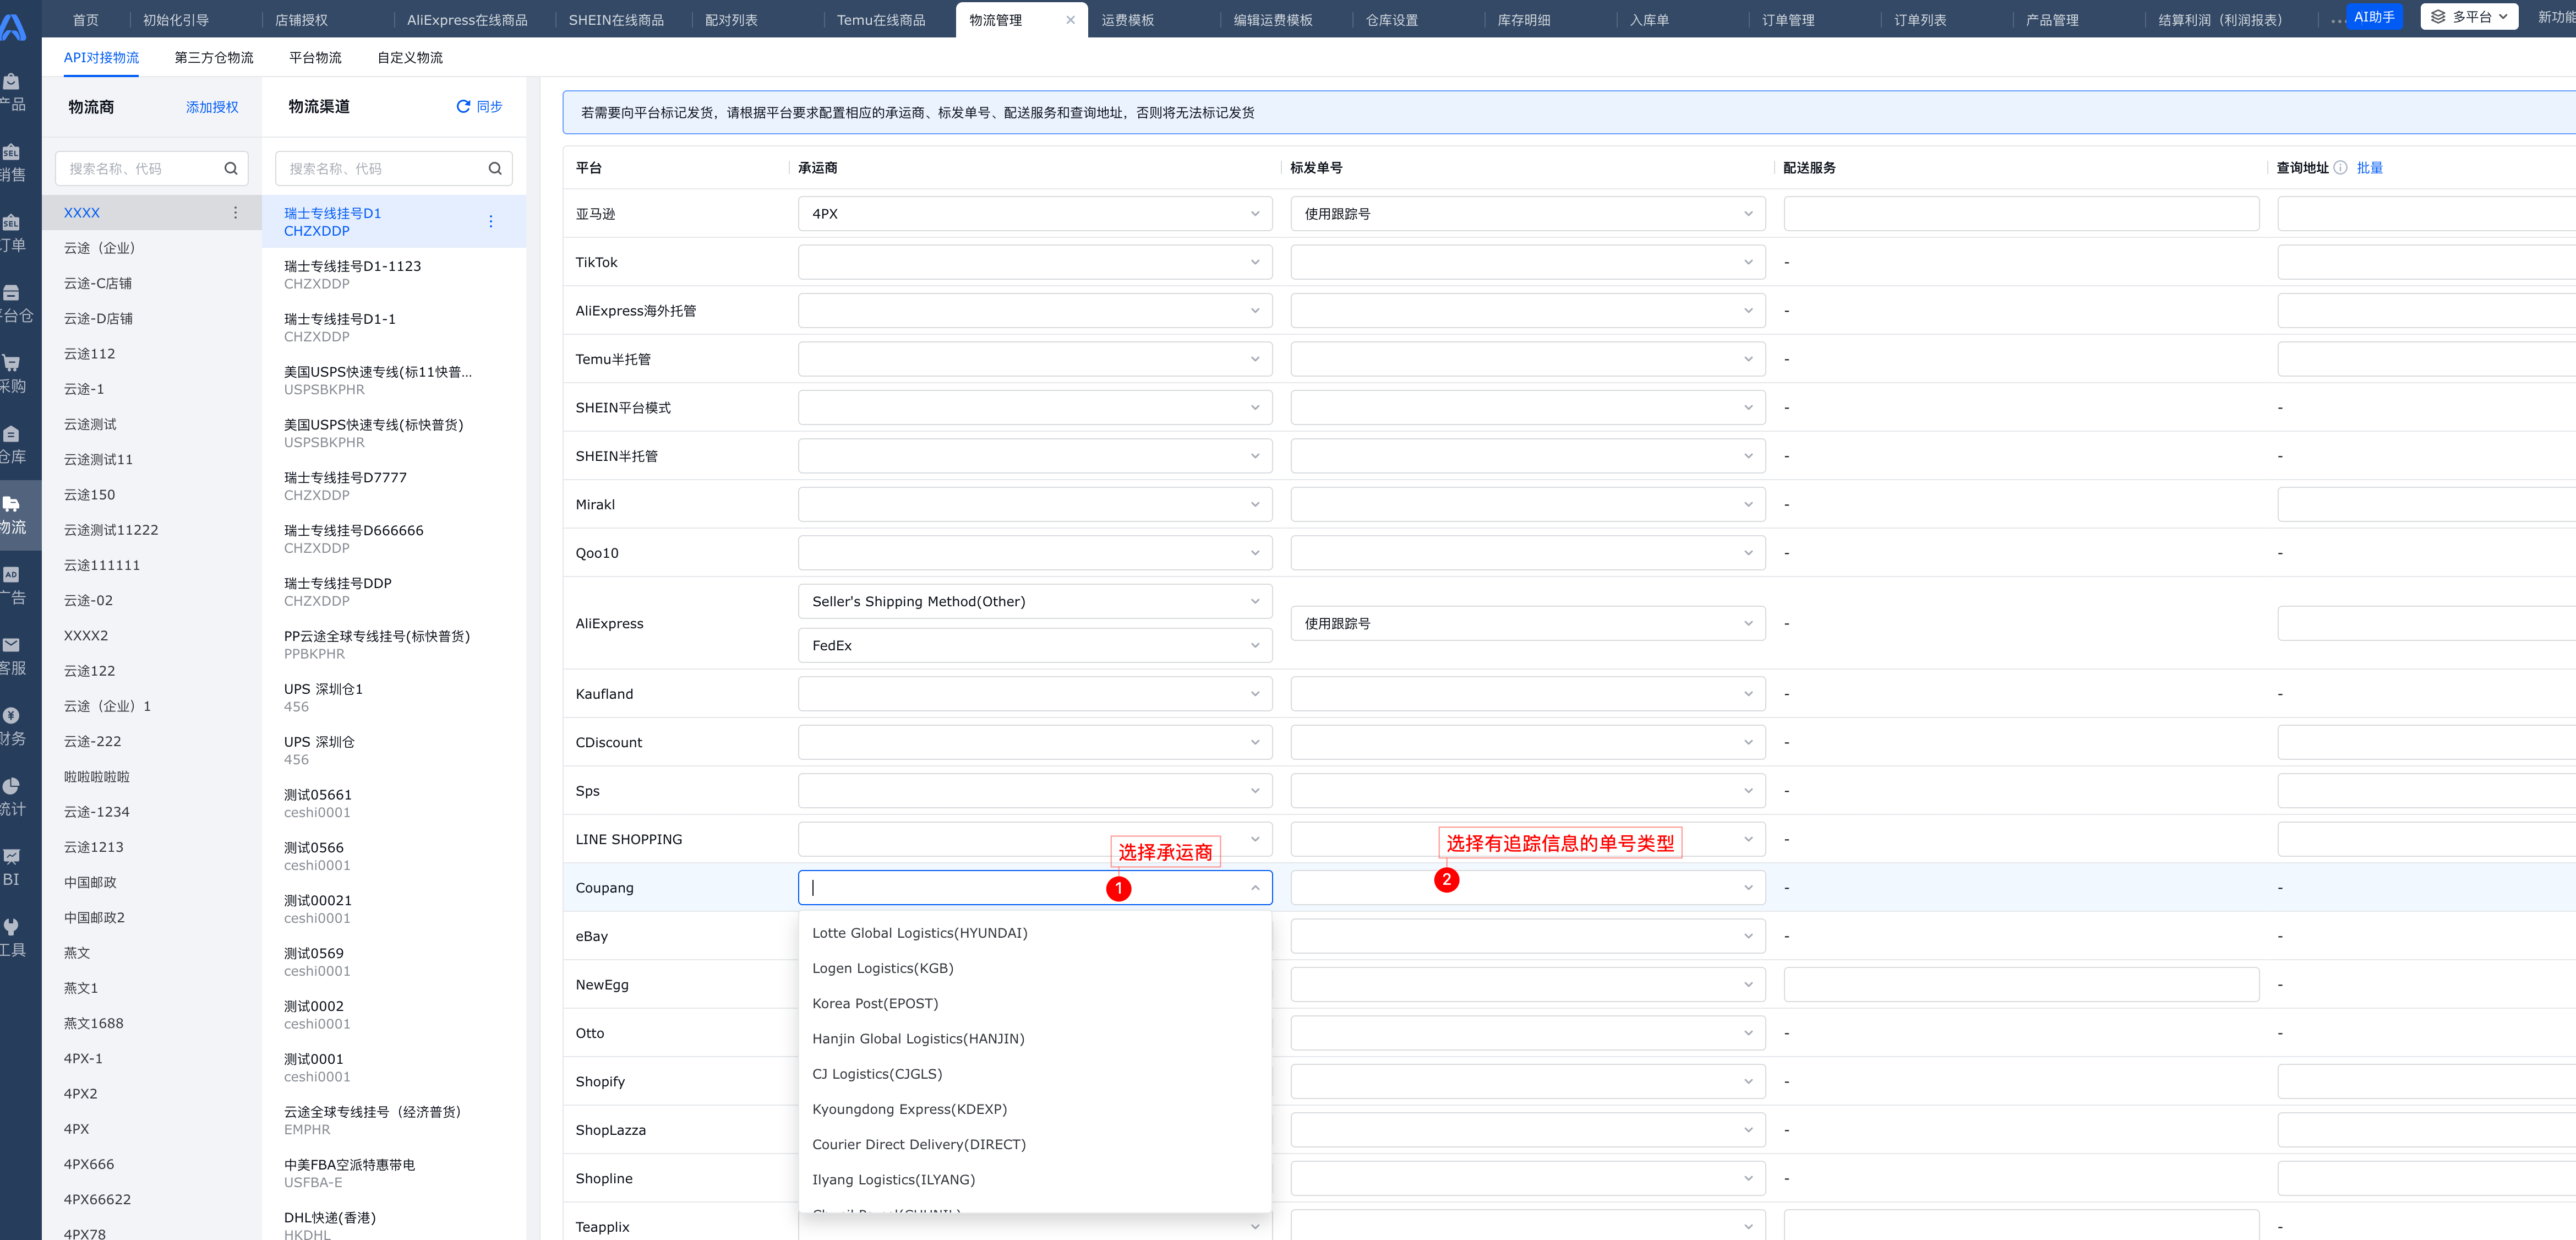Screen dimensions: 2576x1240
Task: Open more options for 瑞士专线挂号D1 channel
Action: 491,221
